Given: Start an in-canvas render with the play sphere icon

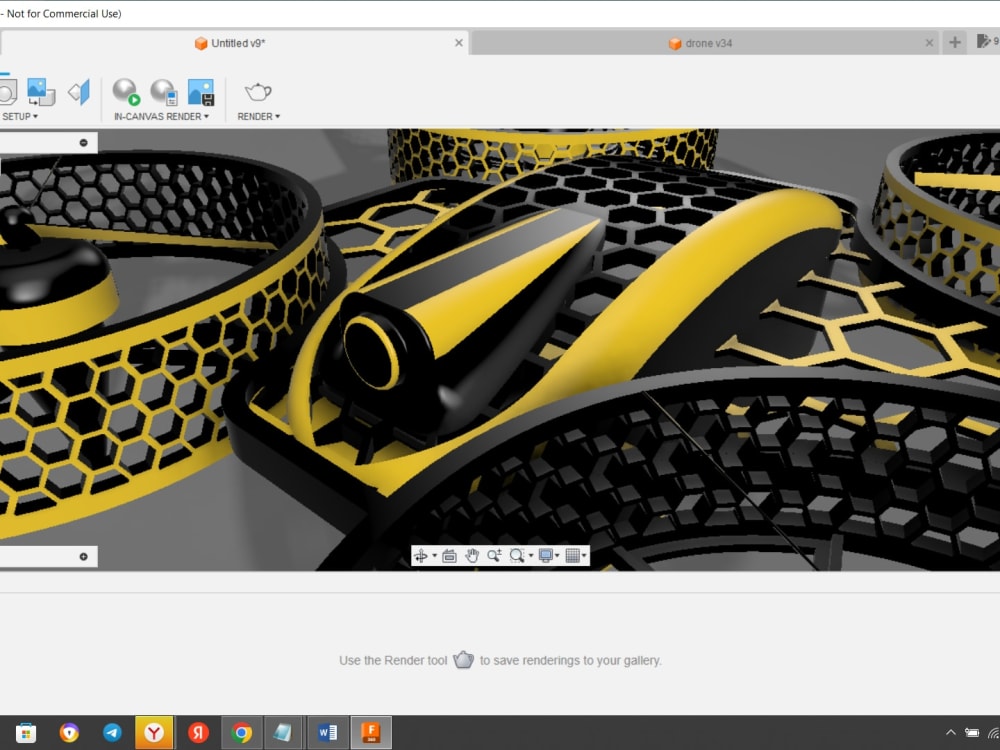Looking at the screenshot, I should pos(125,94).
